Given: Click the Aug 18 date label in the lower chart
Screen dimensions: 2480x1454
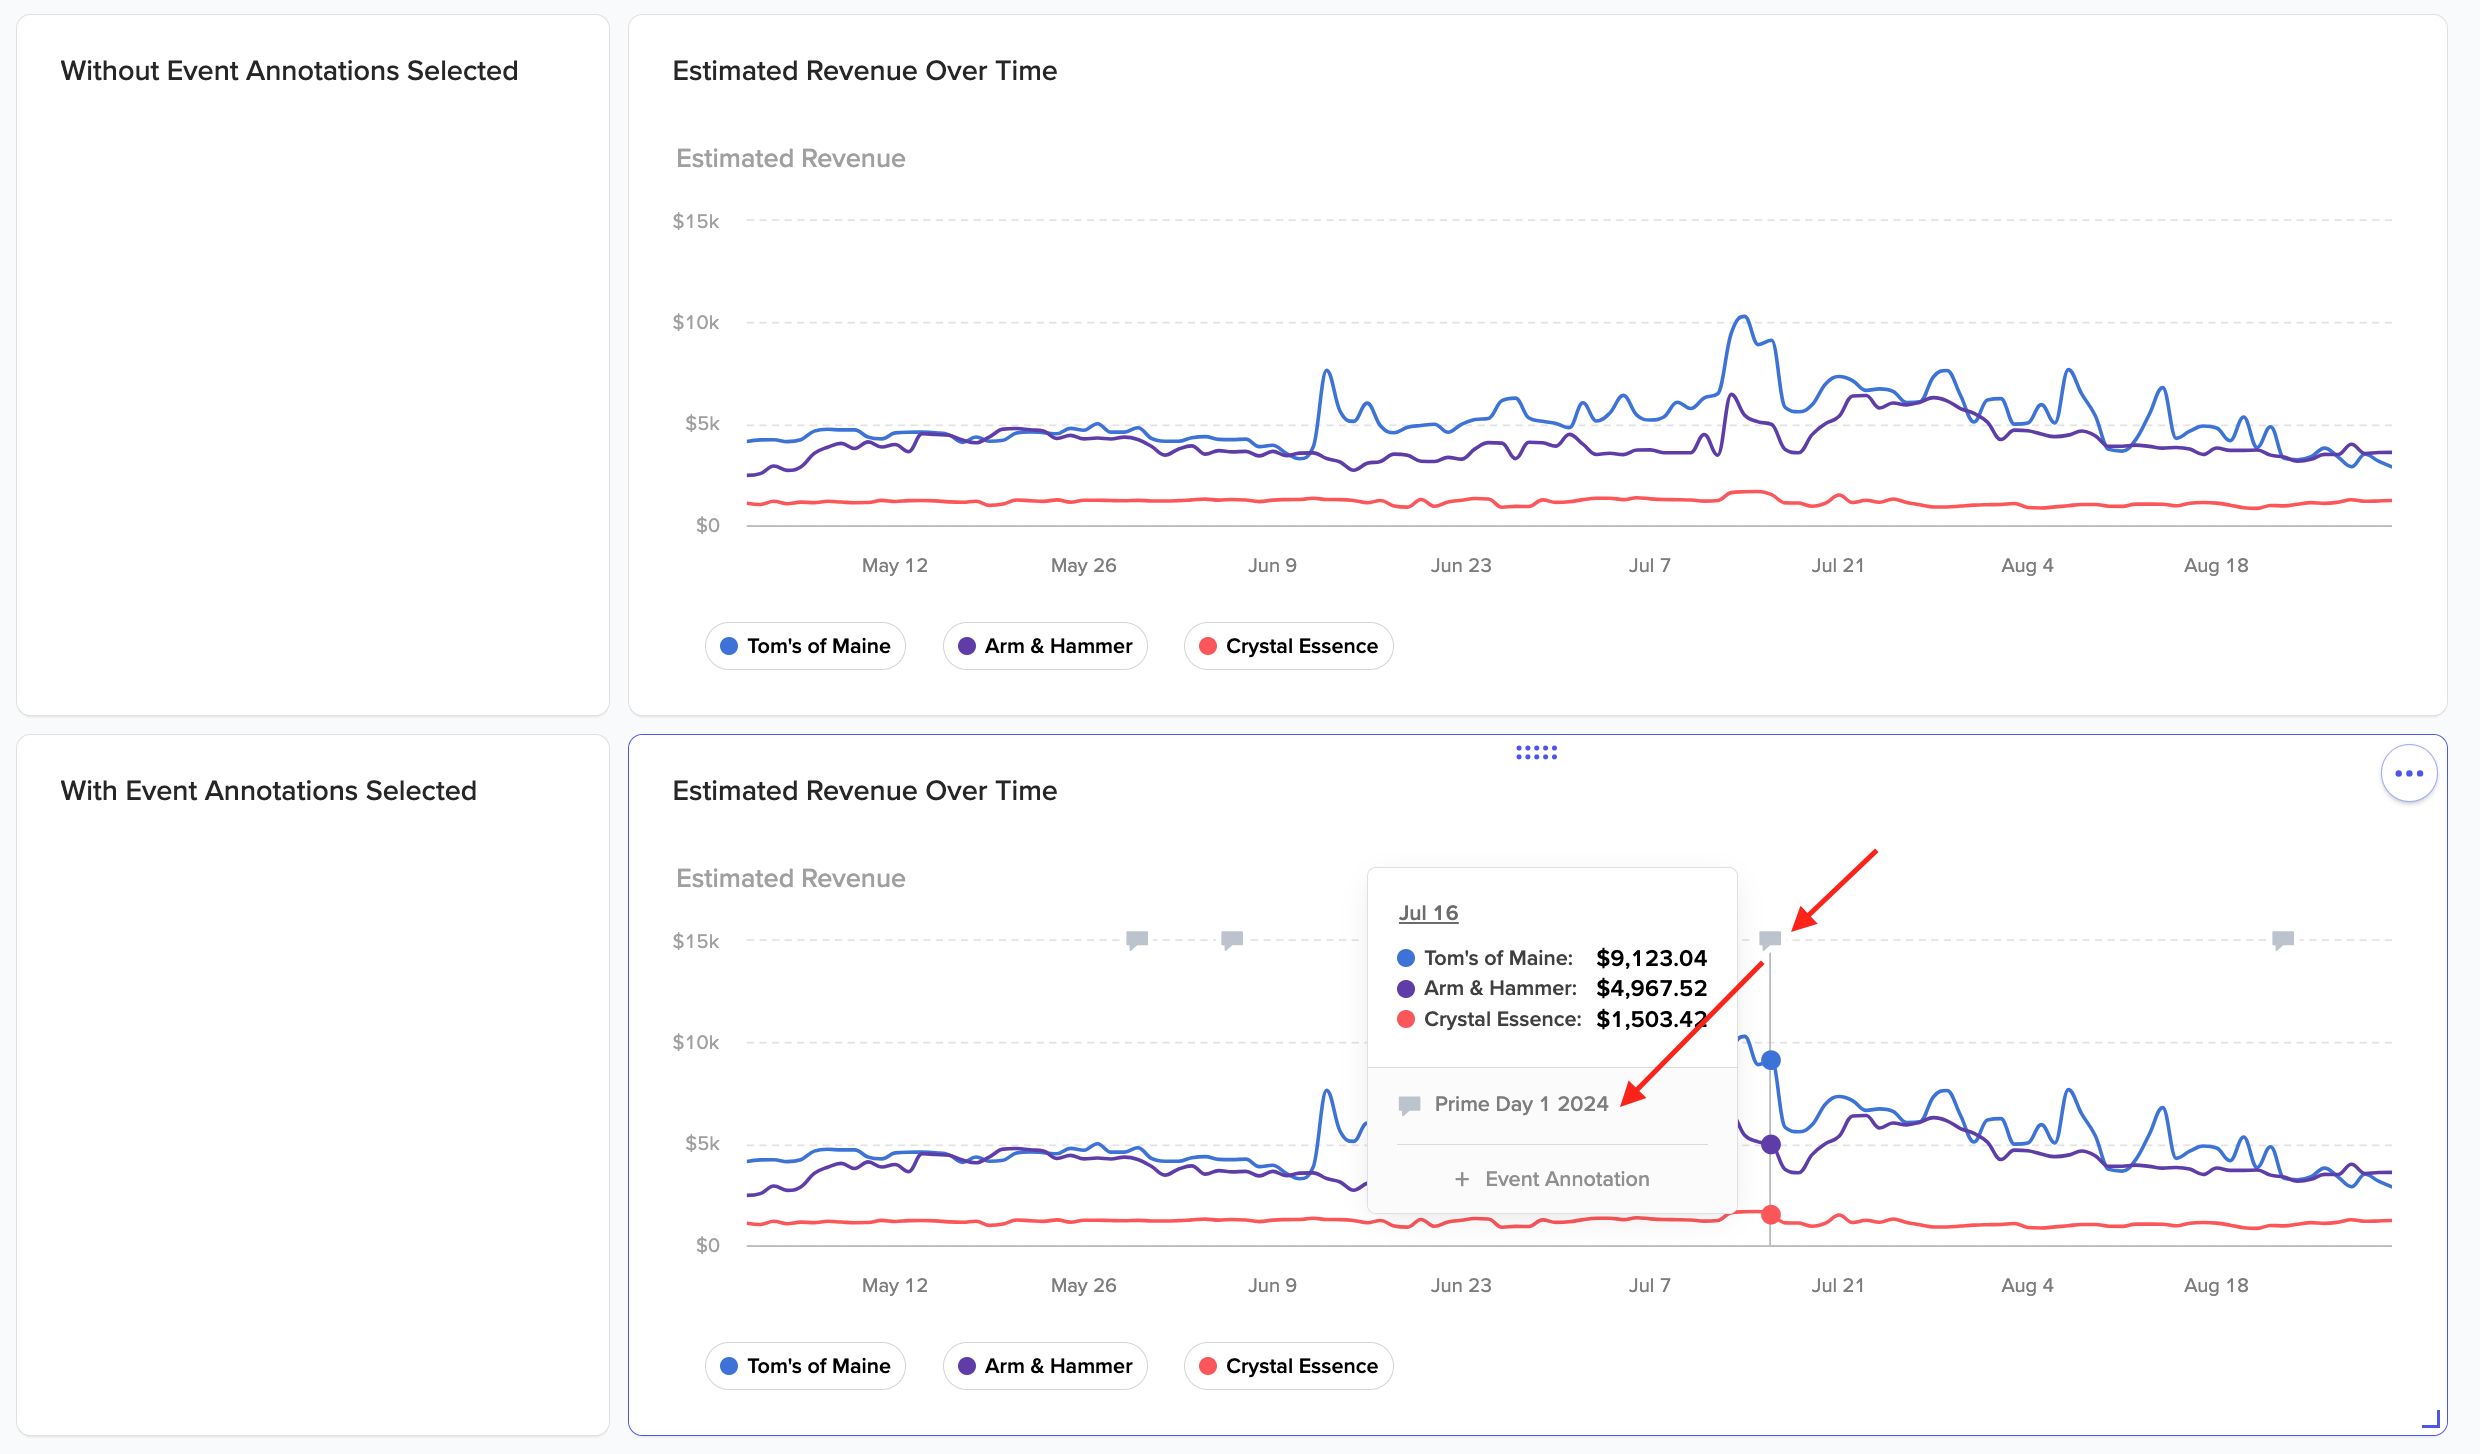Looking at the screenshot, I should pyautogui.click(x=2216, y=1285).
